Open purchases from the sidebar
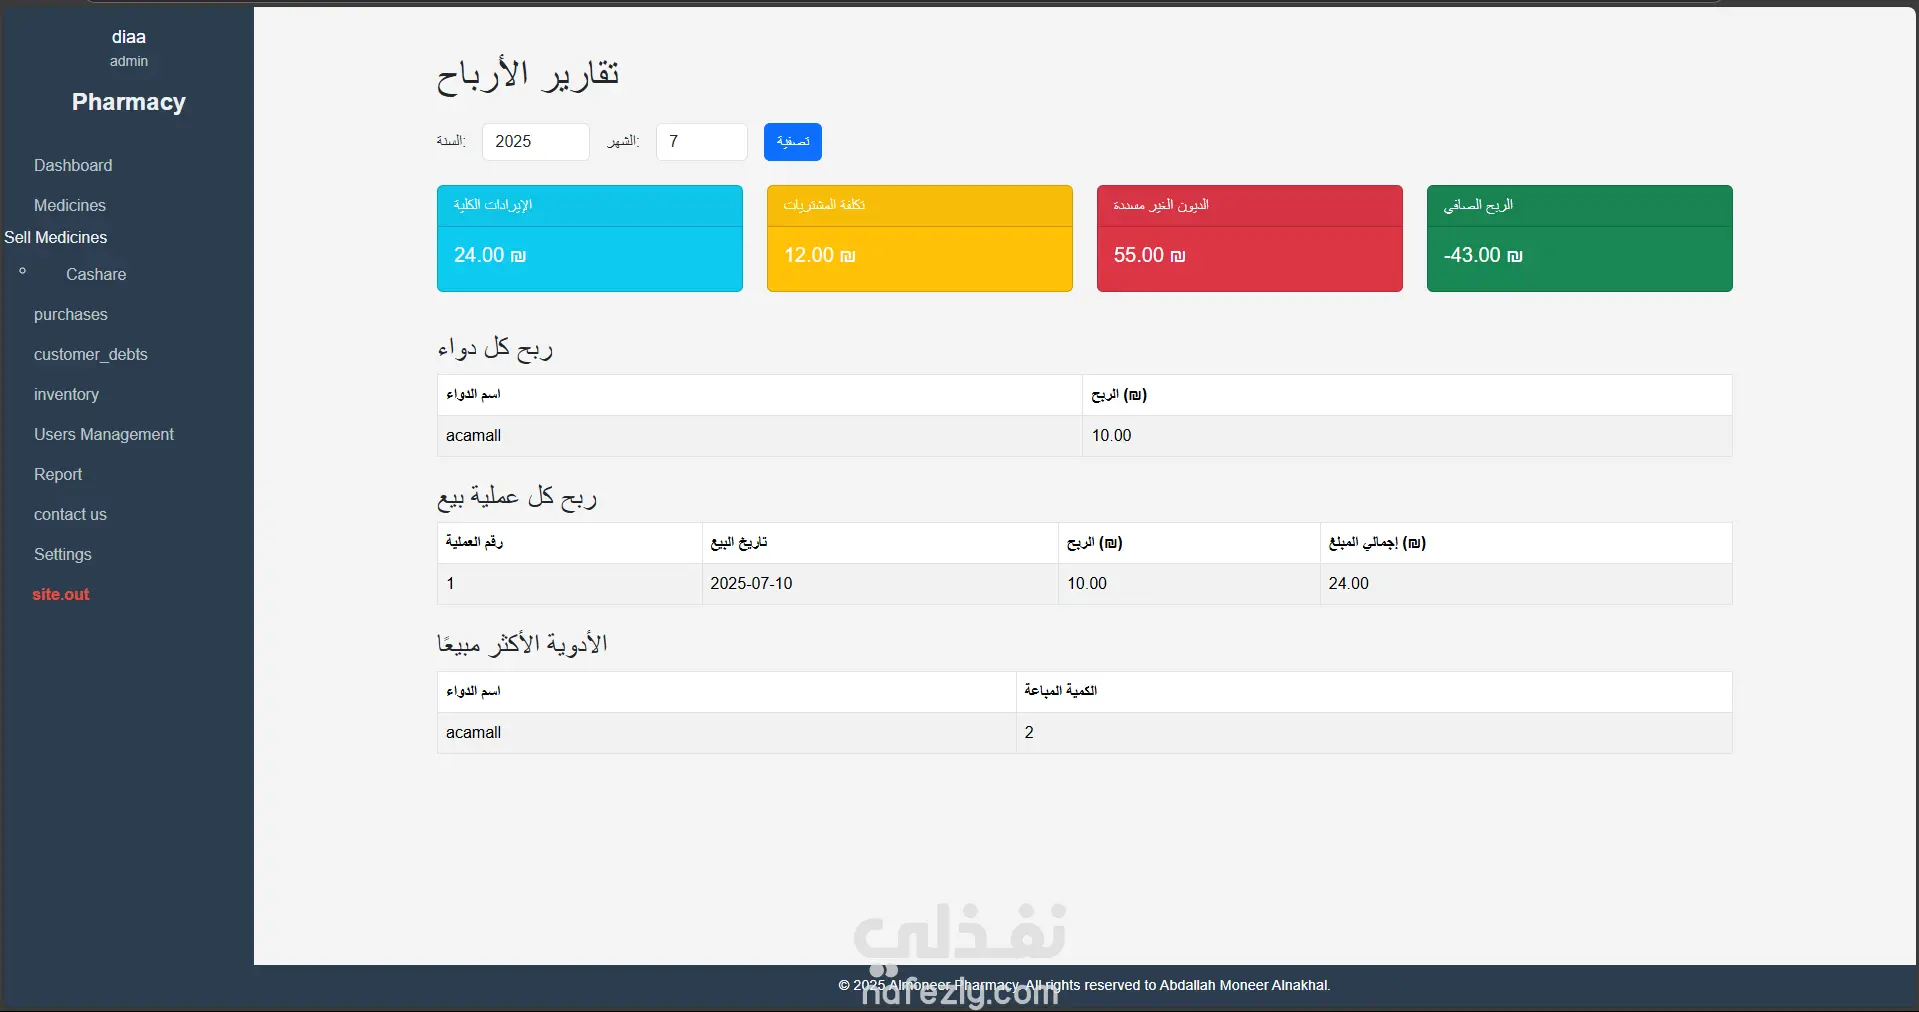The image size is (1919, 1012). pyautogui.click(x=71, y=314)
